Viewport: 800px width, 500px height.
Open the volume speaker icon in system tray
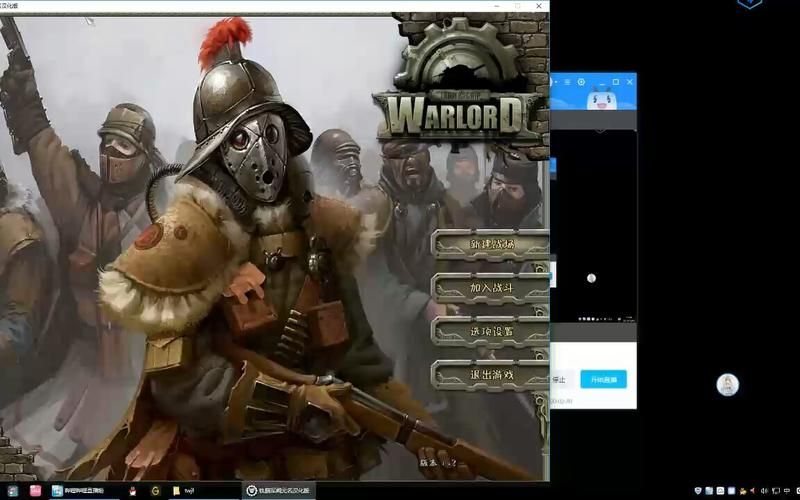765,491
